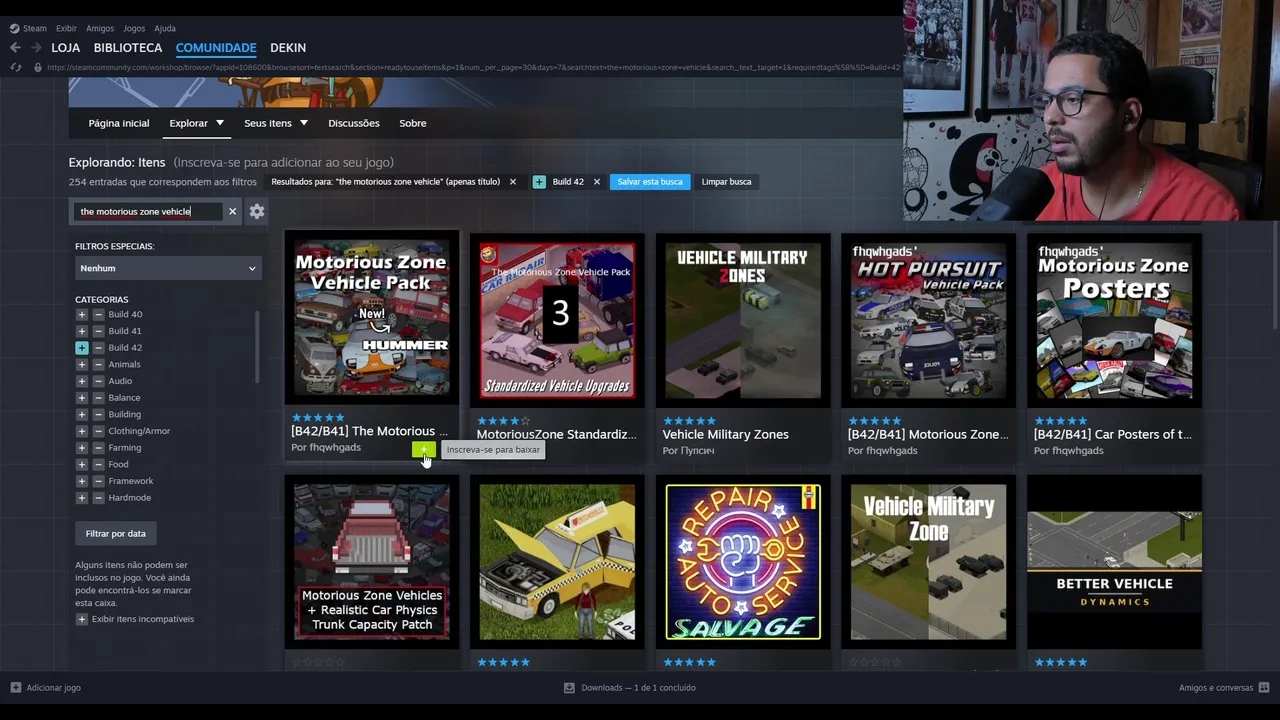
Task: Exclude the Build 41 category
Action: pyautogui.click(x=98, y=331)
